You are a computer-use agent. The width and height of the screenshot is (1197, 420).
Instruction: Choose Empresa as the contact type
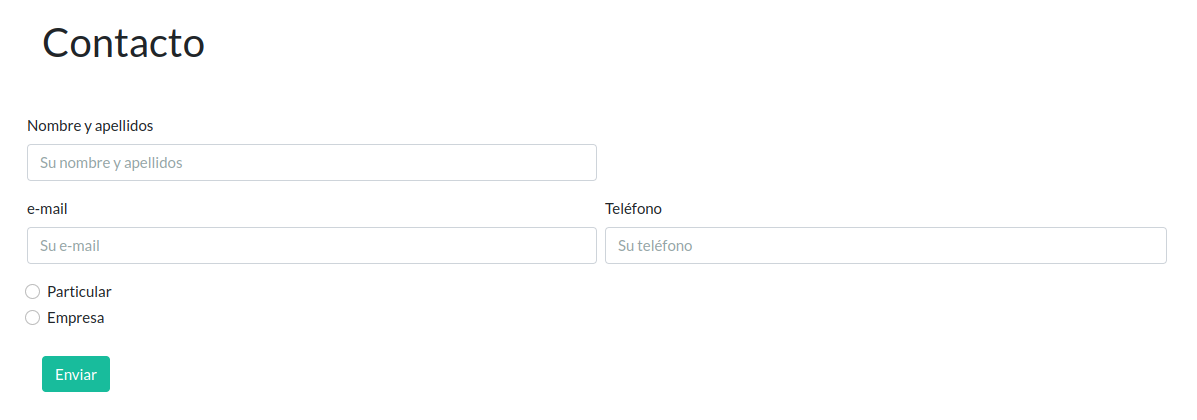(x=32, y=318)
